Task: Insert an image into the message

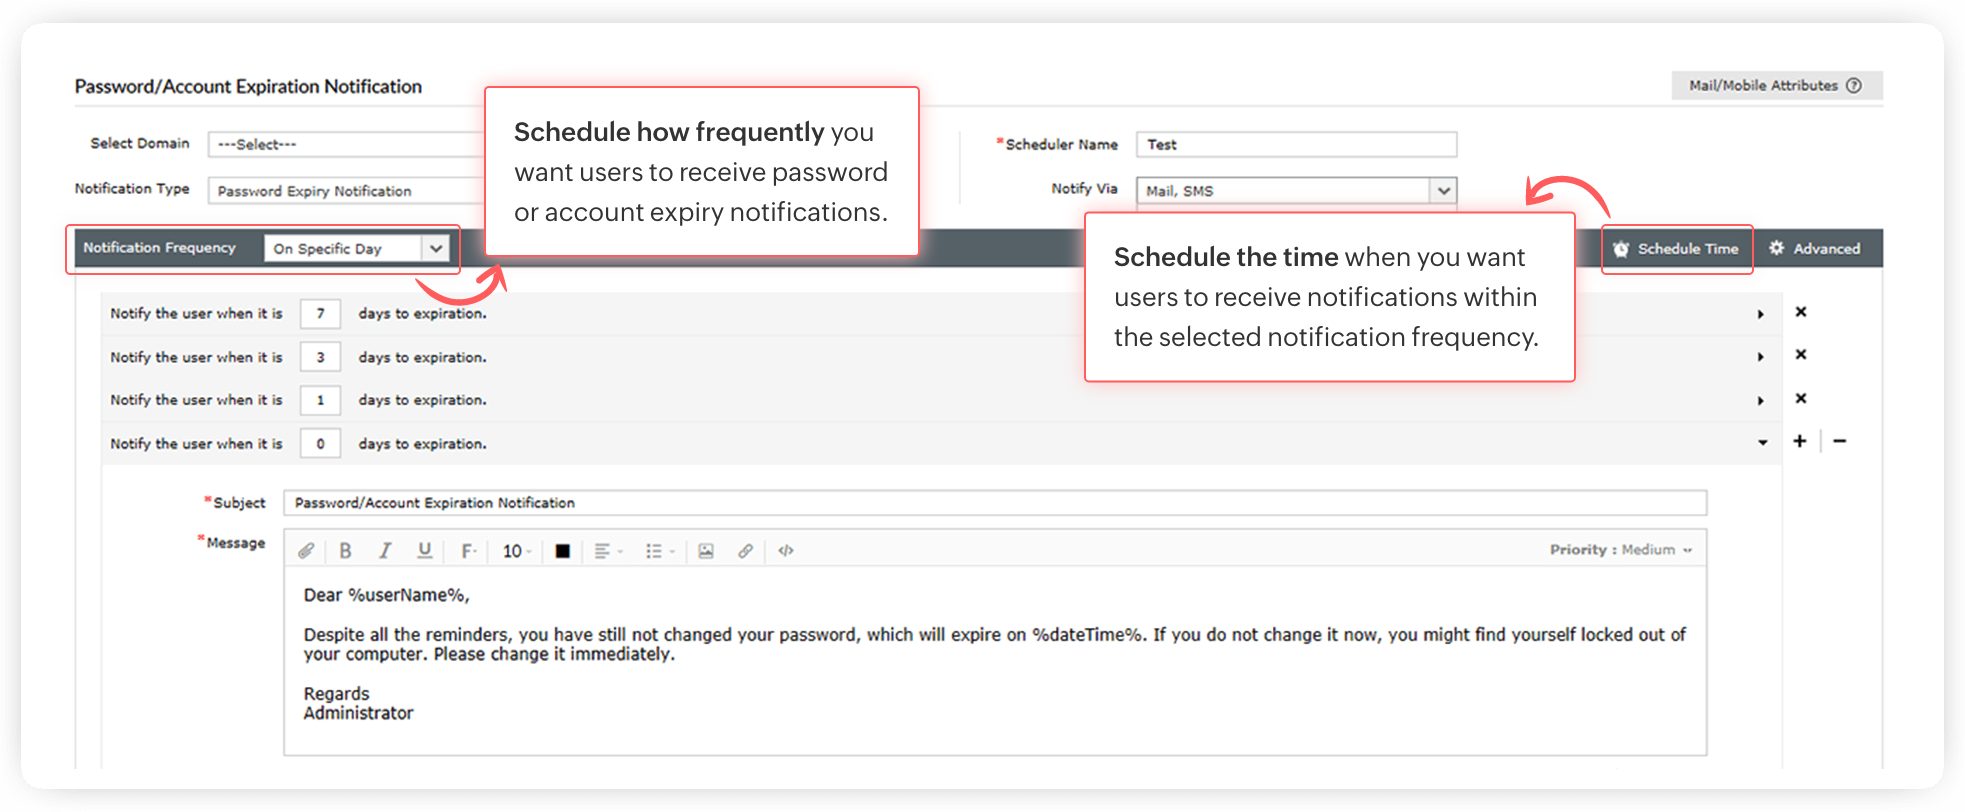Action: point(706,551)
